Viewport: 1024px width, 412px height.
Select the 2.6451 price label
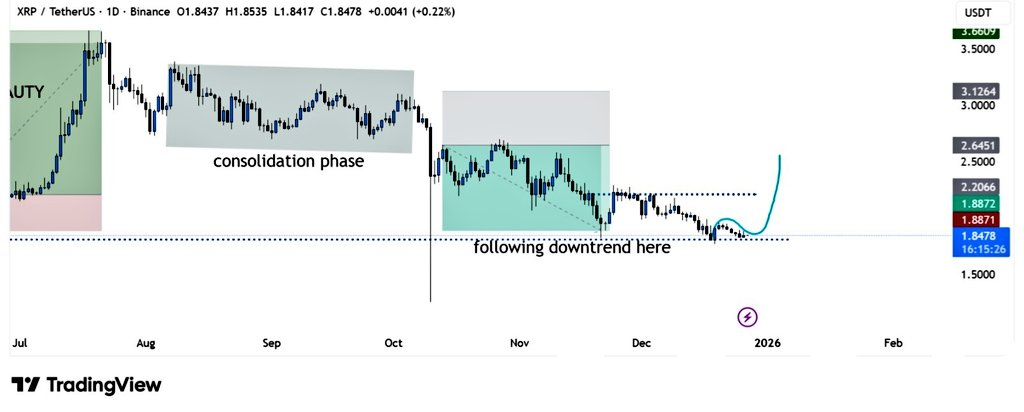tap(975, 145)
